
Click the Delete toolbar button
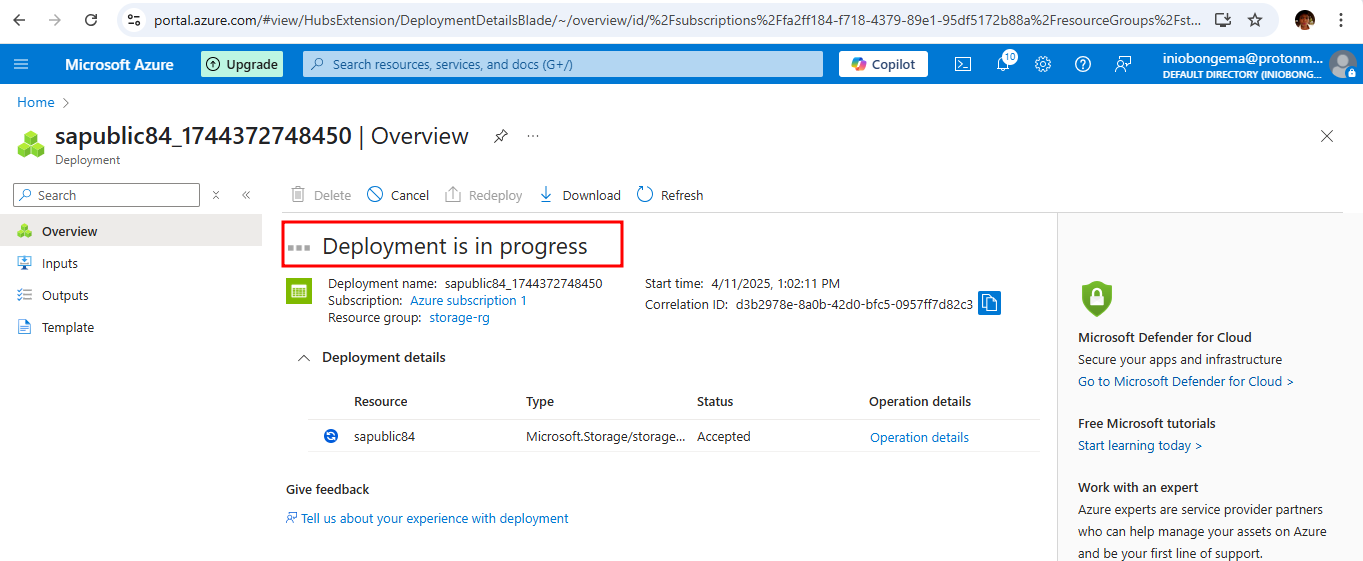point(321,195)
